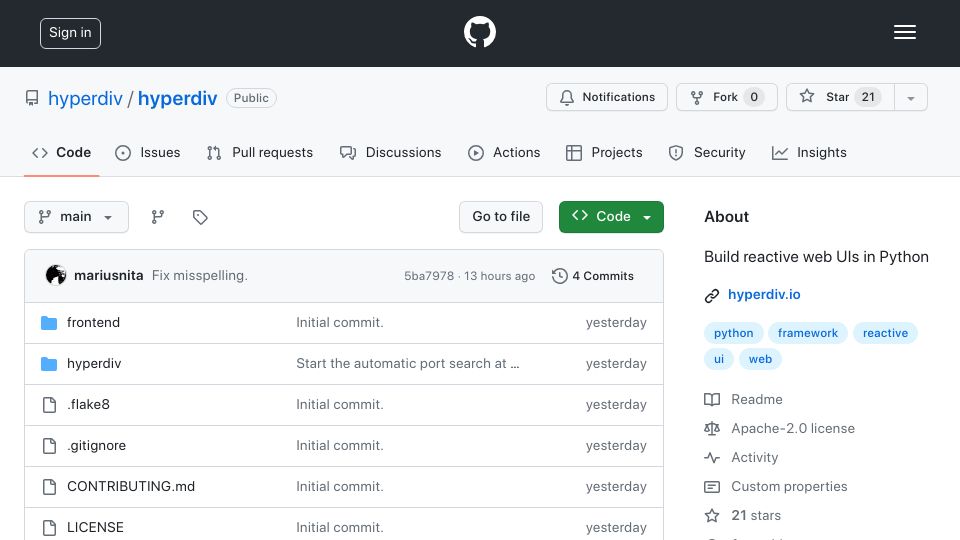Expand the green Code dropdown
This screenshot has width=960, height=540.
point(611,217)
